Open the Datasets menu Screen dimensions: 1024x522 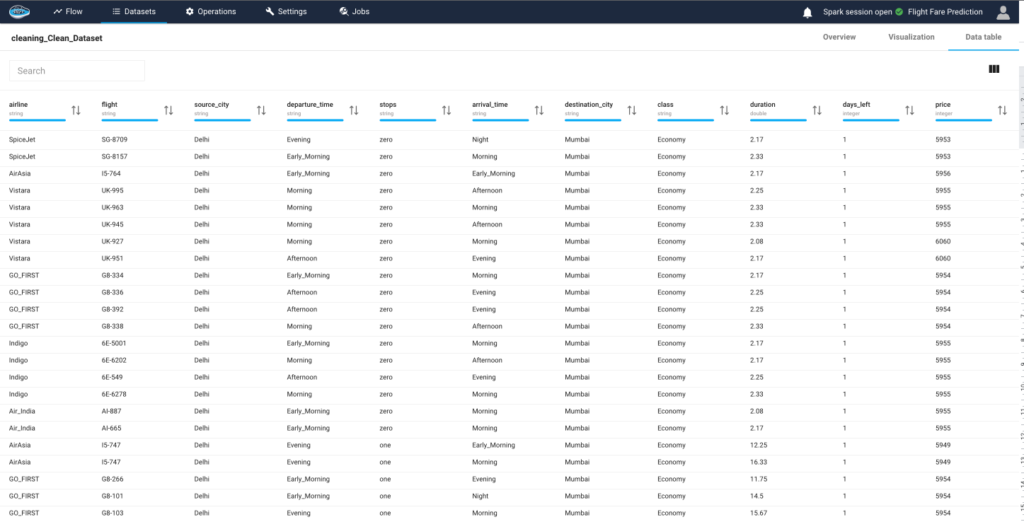coord(134,12)
